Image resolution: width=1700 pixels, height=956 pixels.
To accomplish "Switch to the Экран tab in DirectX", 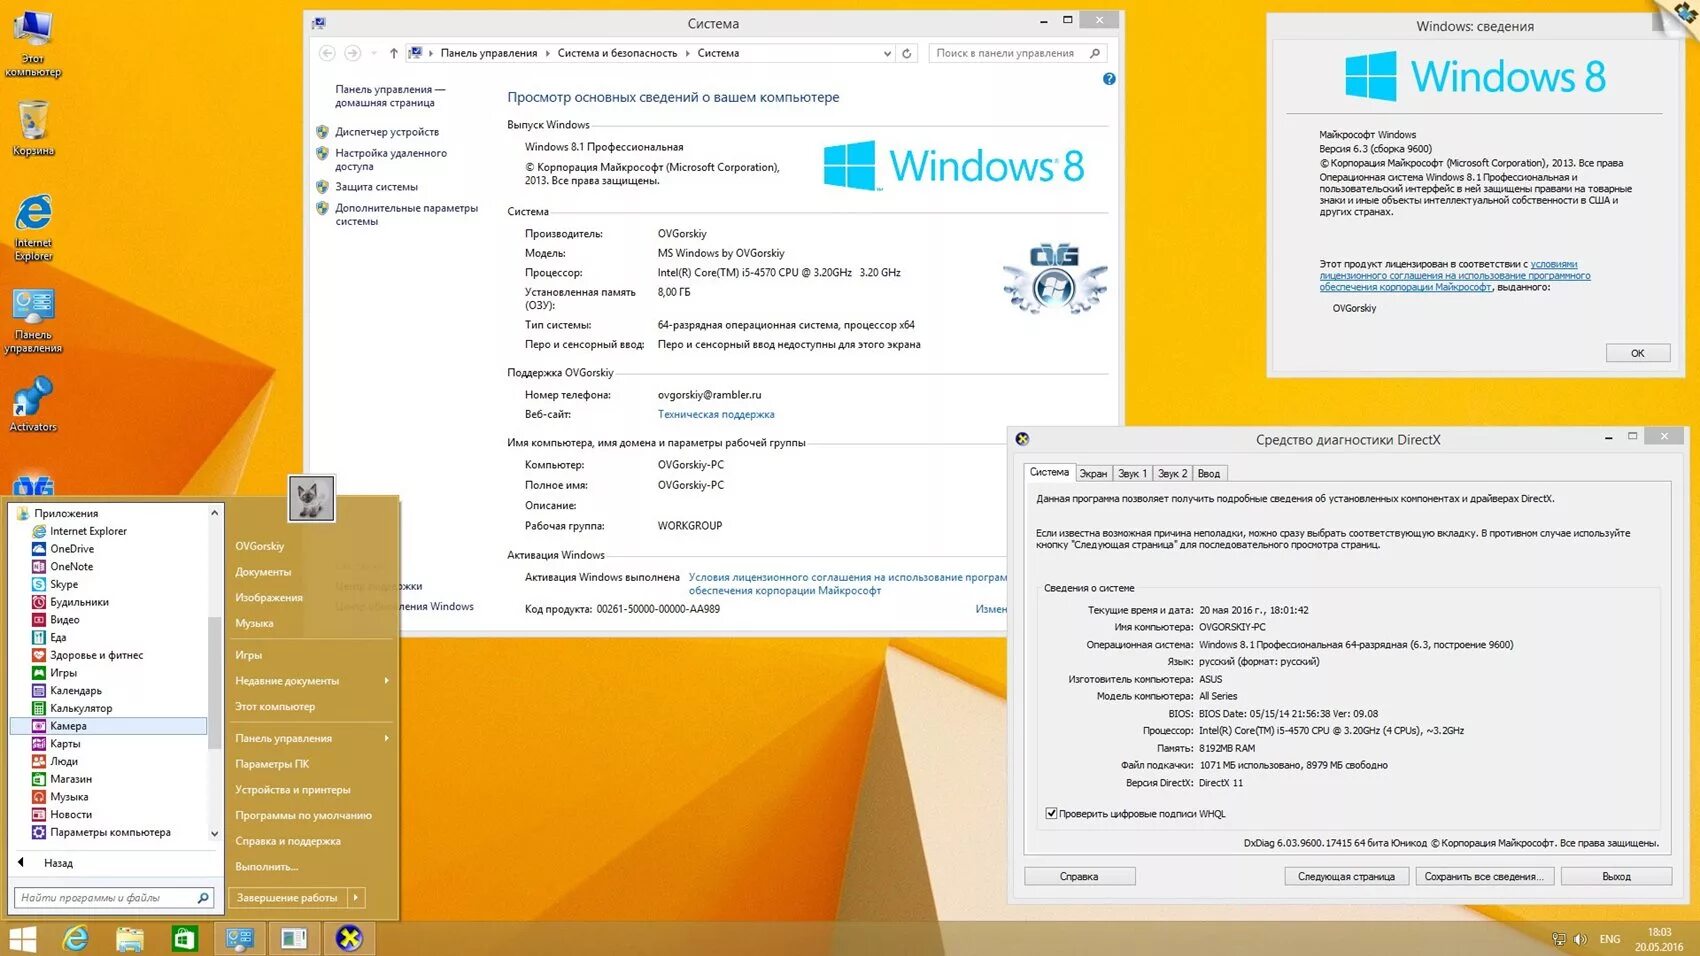I will coord(1093,474).
